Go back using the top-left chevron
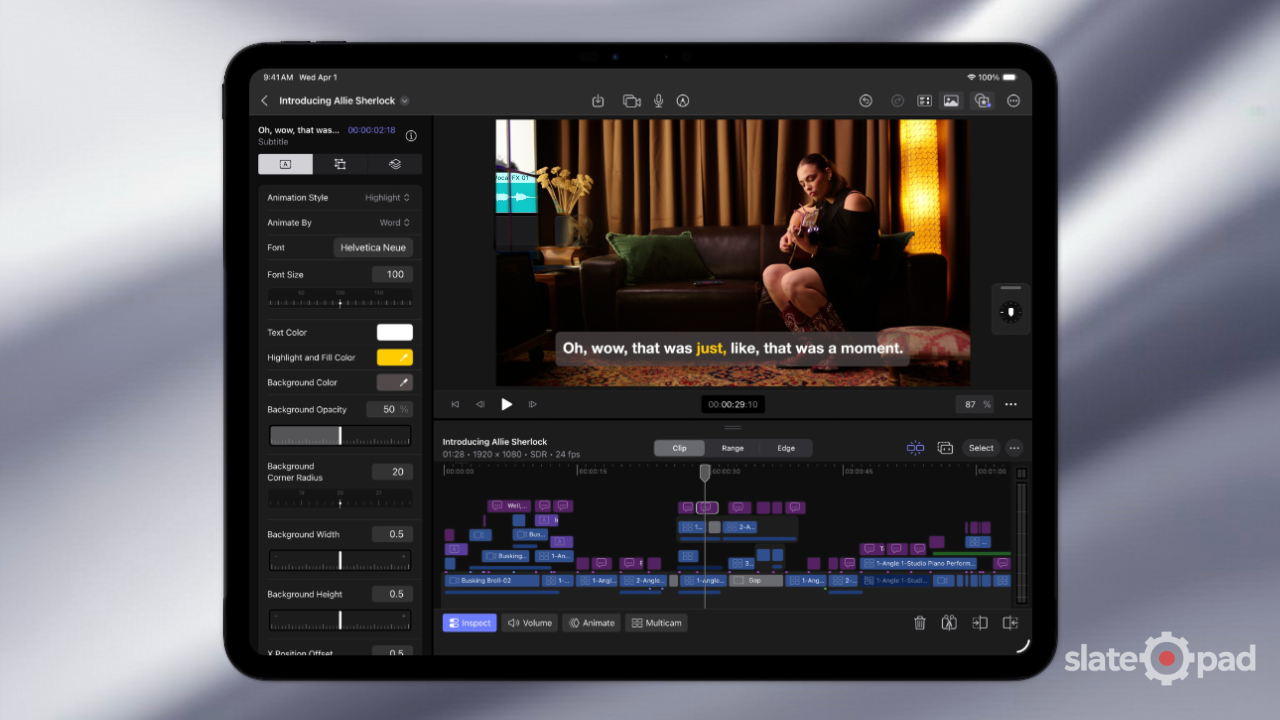This screenshot has width=1280, height=720. click(x=264, y=101)
